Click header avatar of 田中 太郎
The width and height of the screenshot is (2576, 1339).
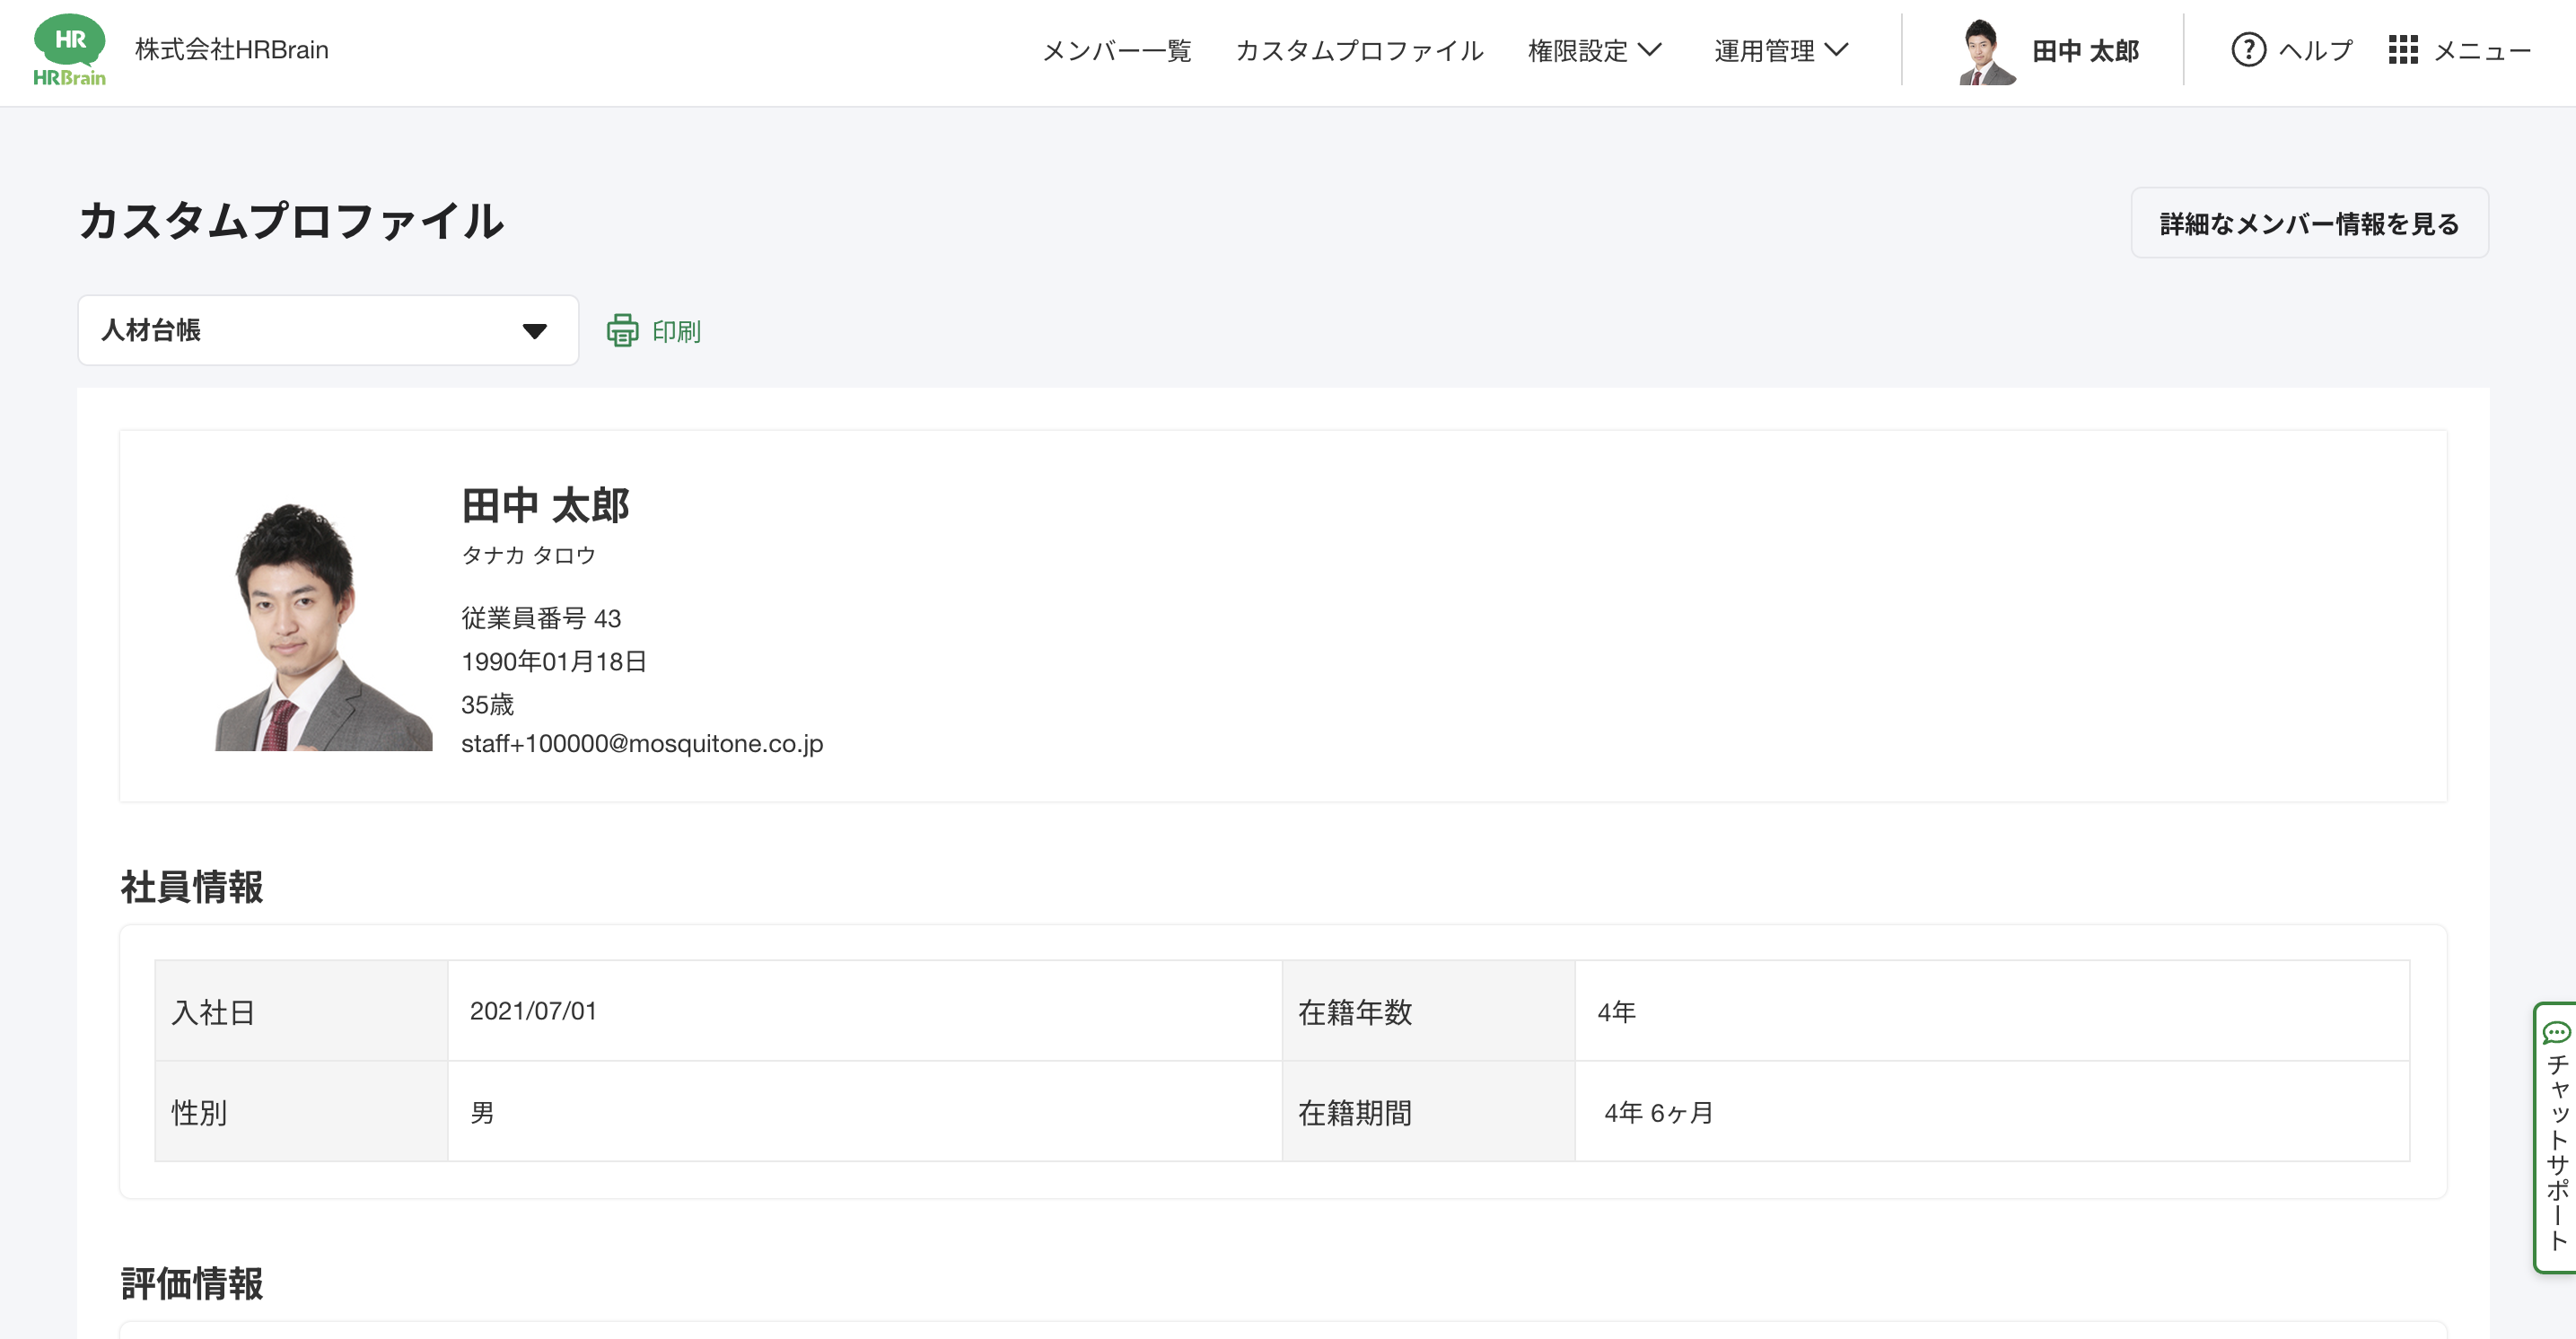click(x=1985, y=52)
